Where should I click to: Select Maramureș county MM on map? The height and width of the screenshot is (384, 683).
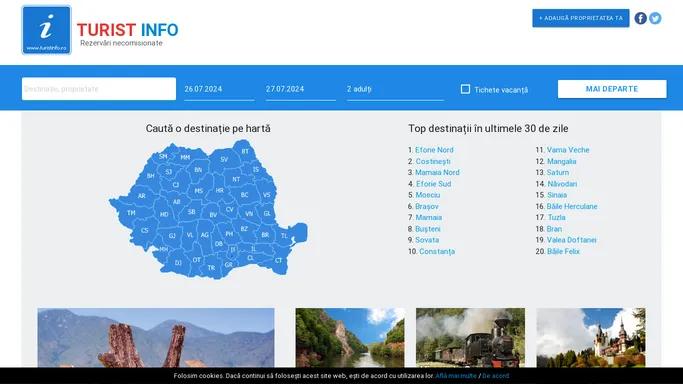[185, 157]
